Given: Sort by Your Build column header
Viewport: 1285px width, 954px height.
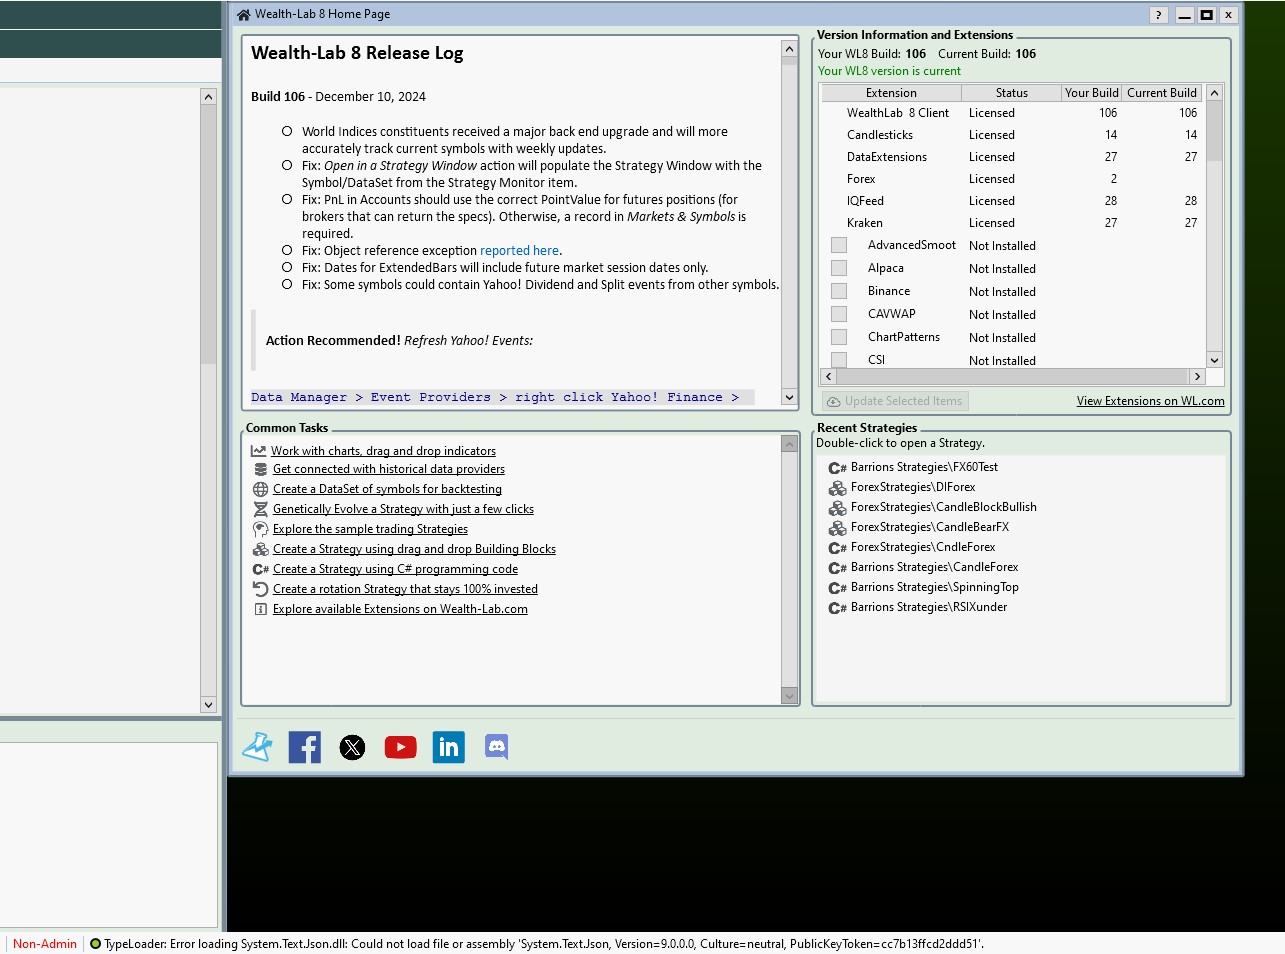Looking at the screenshot, I should point(1091,93).
